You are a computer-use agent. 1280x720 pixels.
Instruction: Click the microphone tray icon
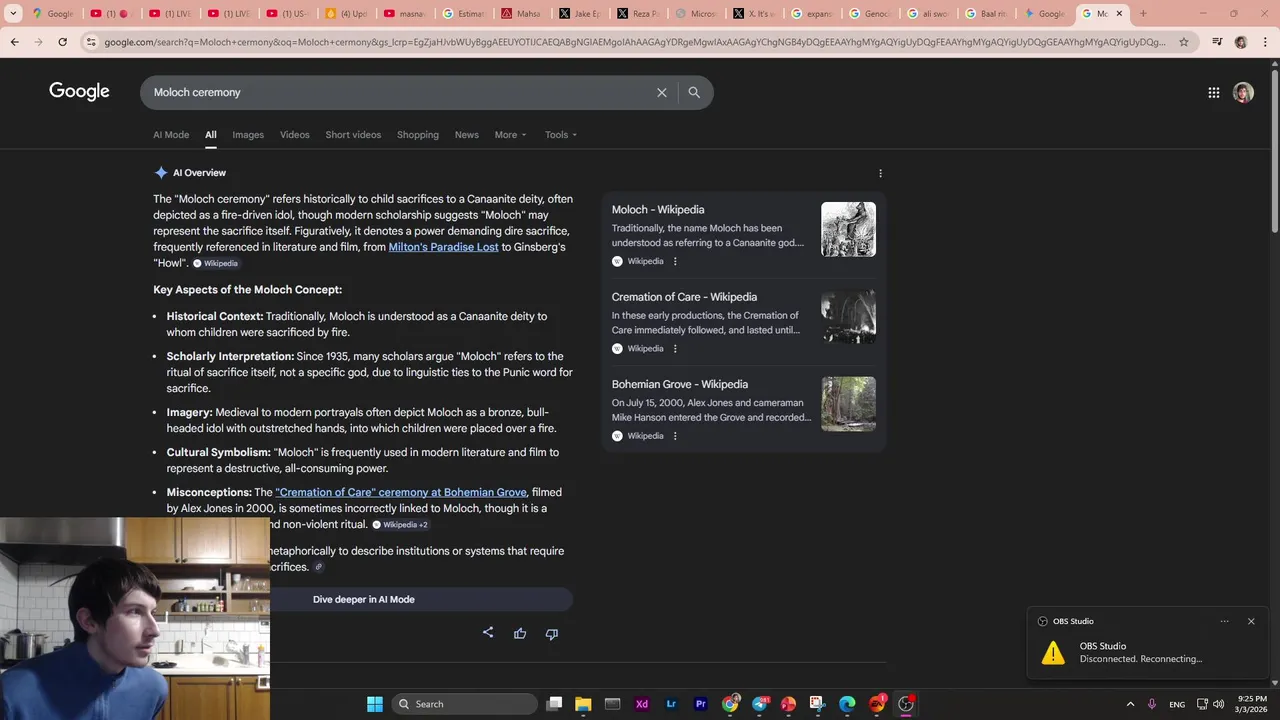tap(1153, 704)
